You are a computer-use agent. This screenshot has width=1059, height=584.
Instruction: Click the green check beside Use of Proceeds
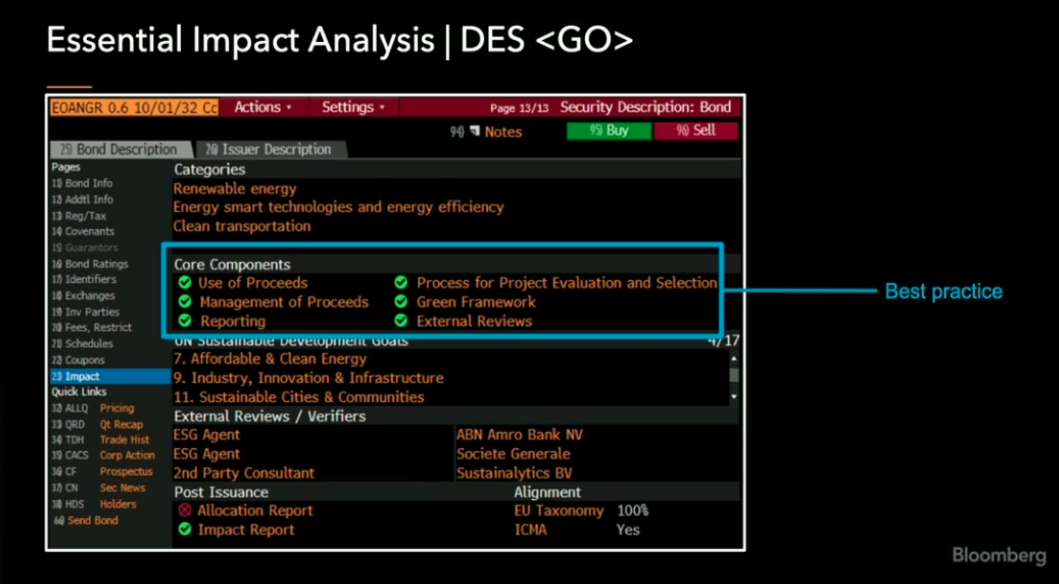(x=185, y=283)
